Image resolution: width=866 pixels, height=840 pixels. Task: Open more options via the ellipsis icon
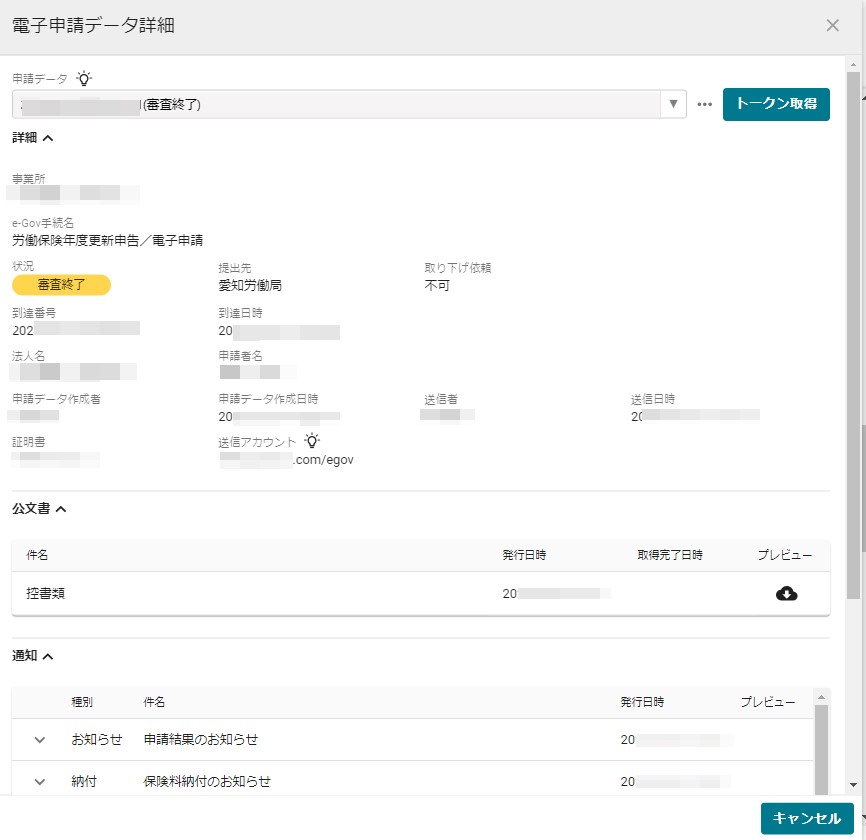tap(706, 104)
